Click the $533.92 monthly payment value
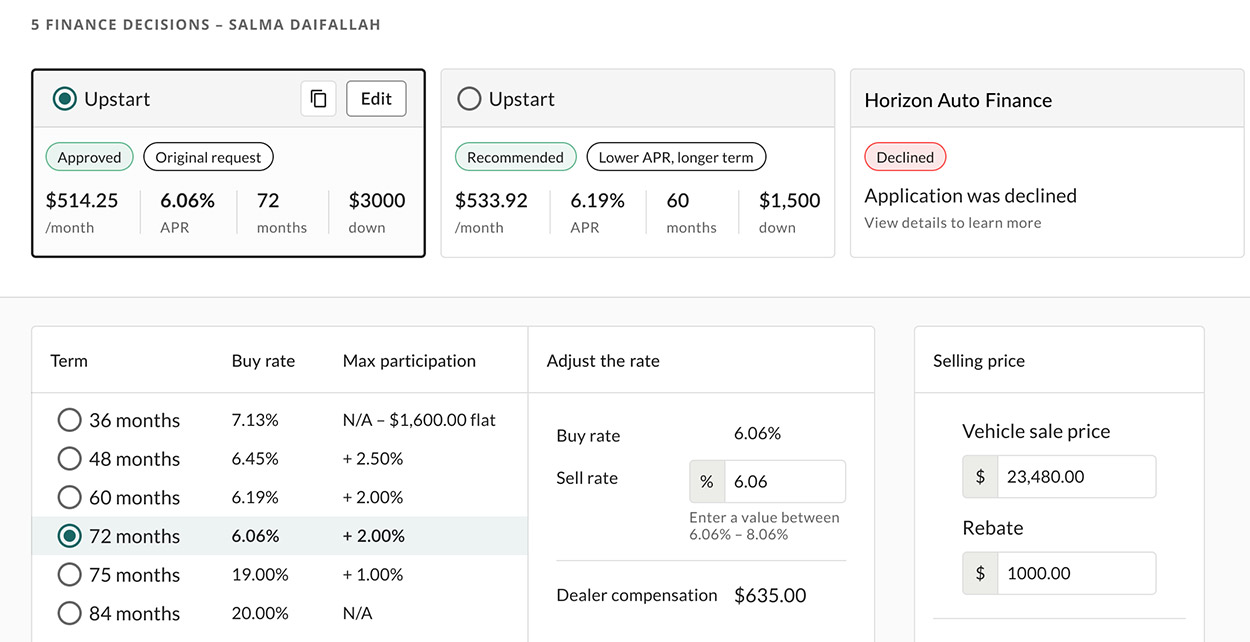Image resolution: width=1250 pixels, height=642 pixels. [491, 200]
